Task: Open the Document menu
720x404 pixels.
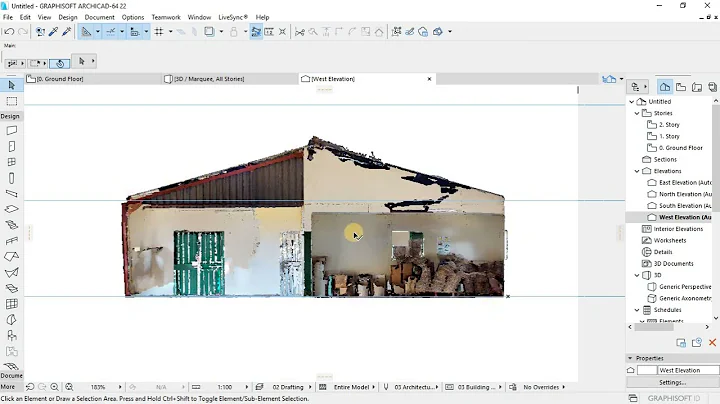Action: (x=99, y=17)
